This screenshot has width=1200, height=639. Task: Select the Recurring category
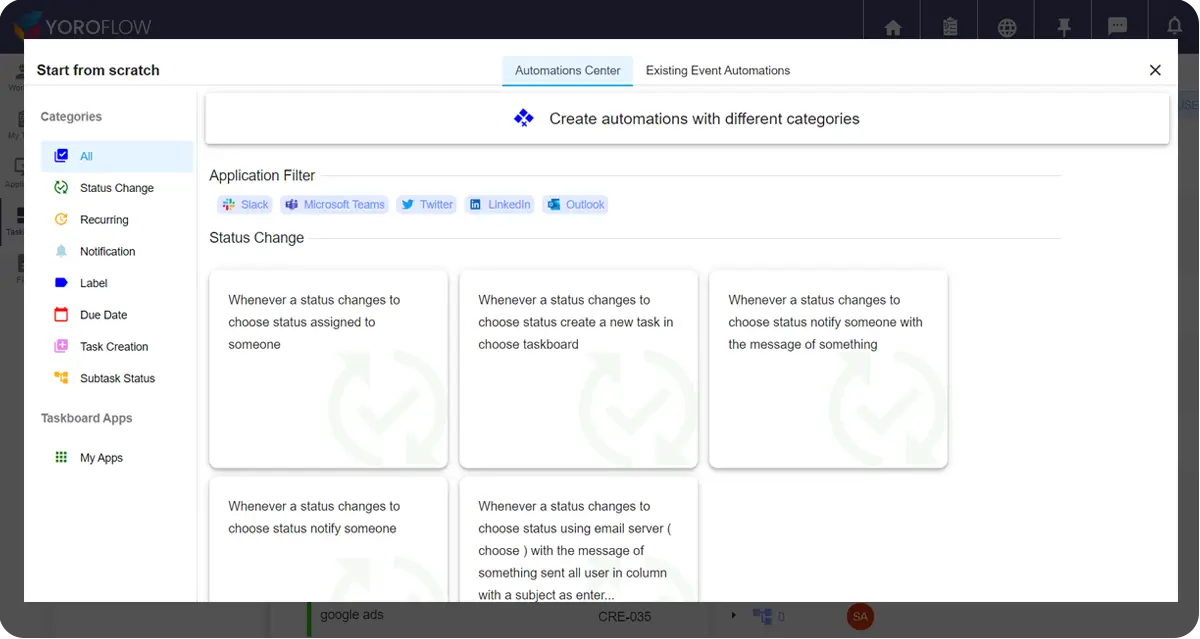[104, 219]
